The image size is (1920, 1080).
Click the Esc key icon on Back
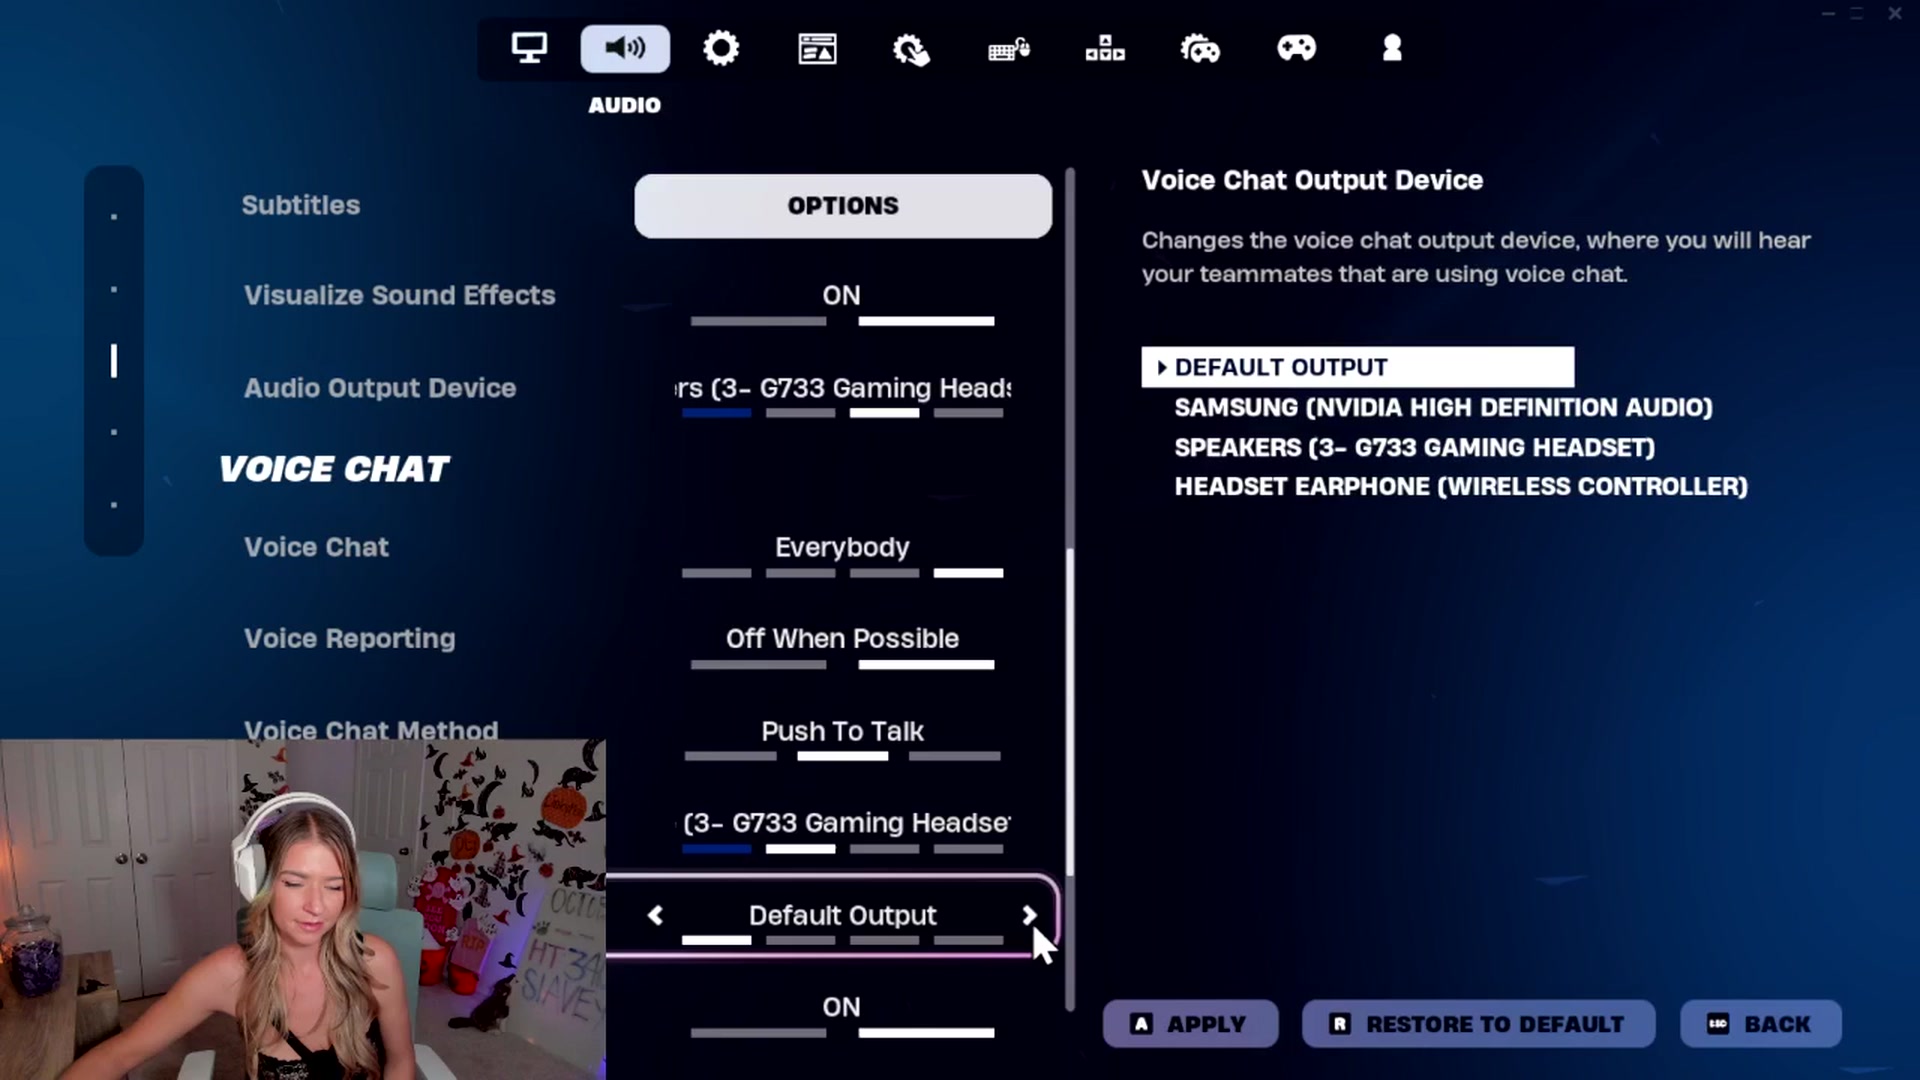(x=1718, y=1024)
